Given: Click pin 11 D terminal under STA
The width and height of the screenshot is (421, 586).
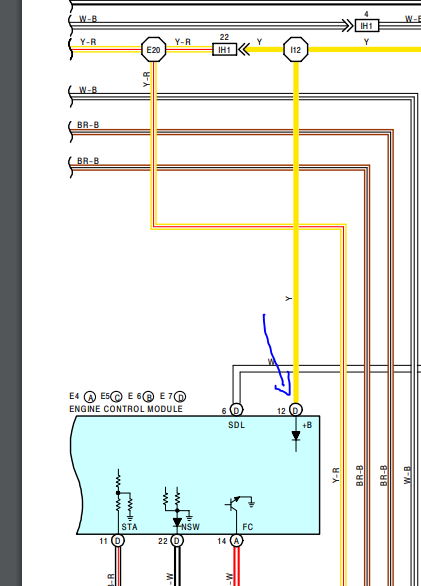Looking at the screenshot, I should (118, 540).
